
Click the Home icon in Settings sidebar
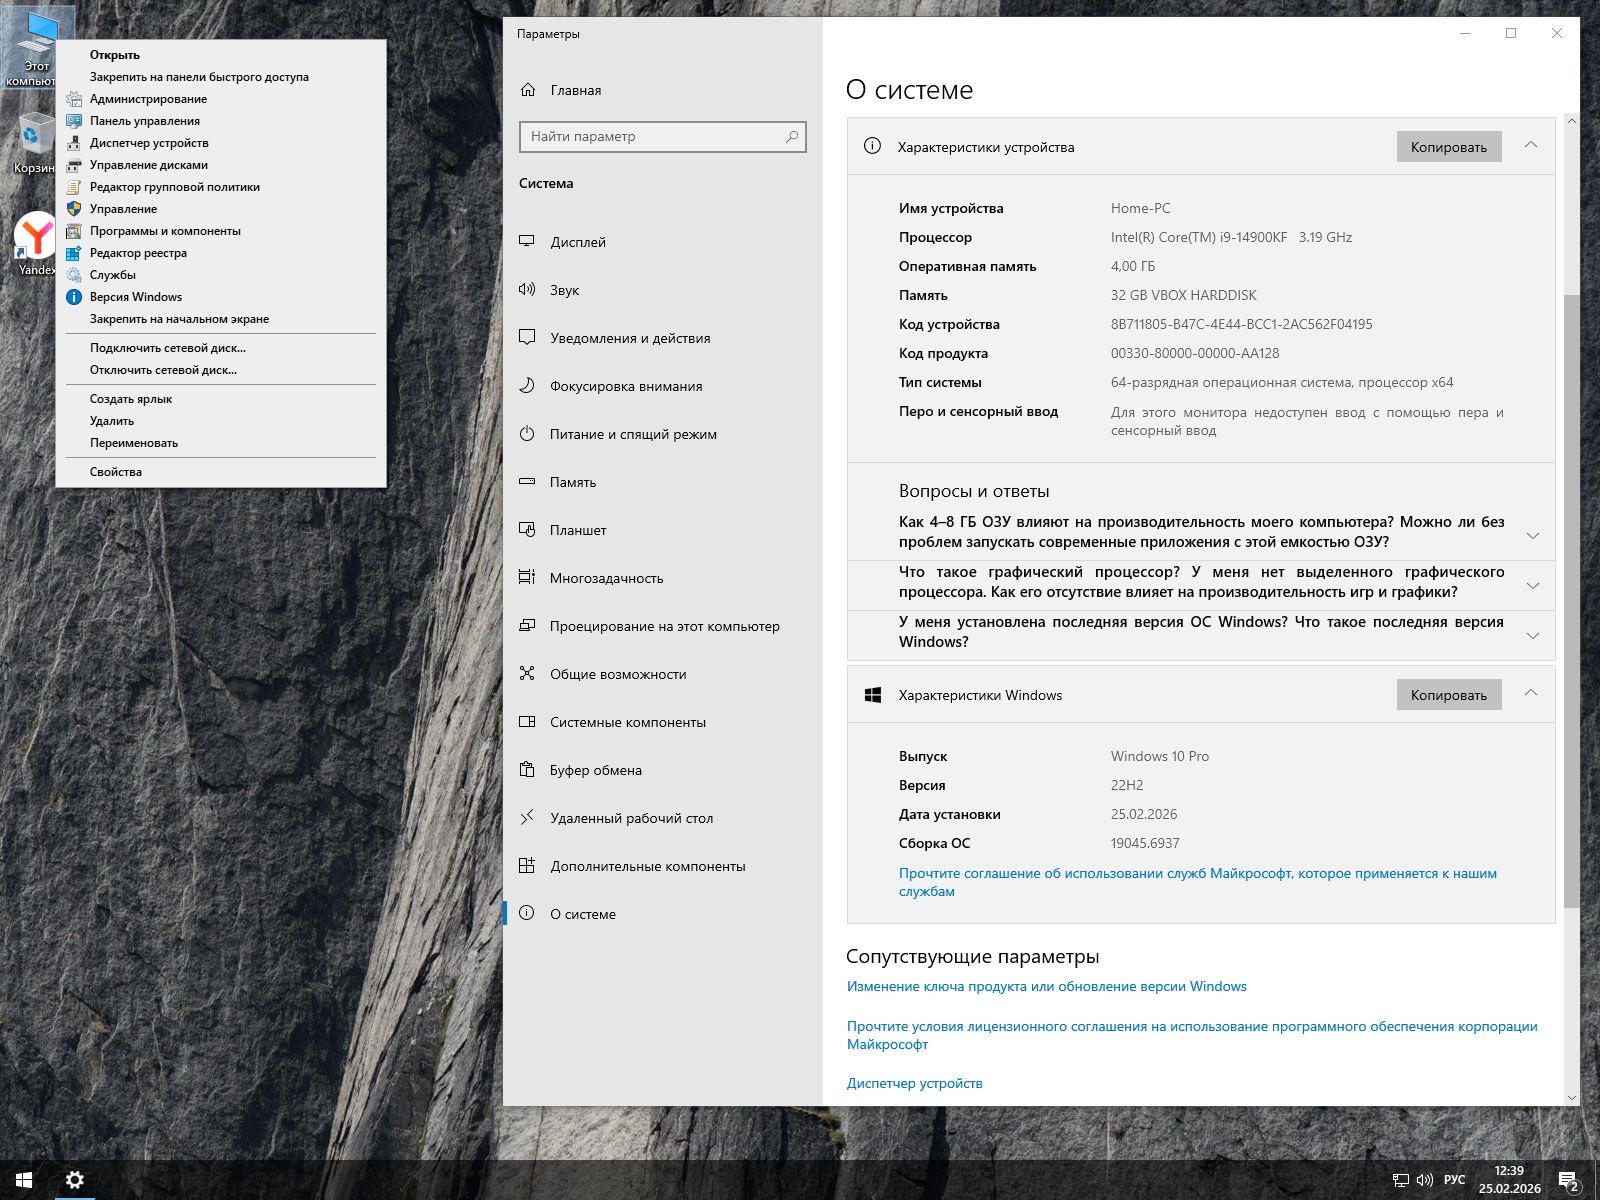tap(528, 90)
